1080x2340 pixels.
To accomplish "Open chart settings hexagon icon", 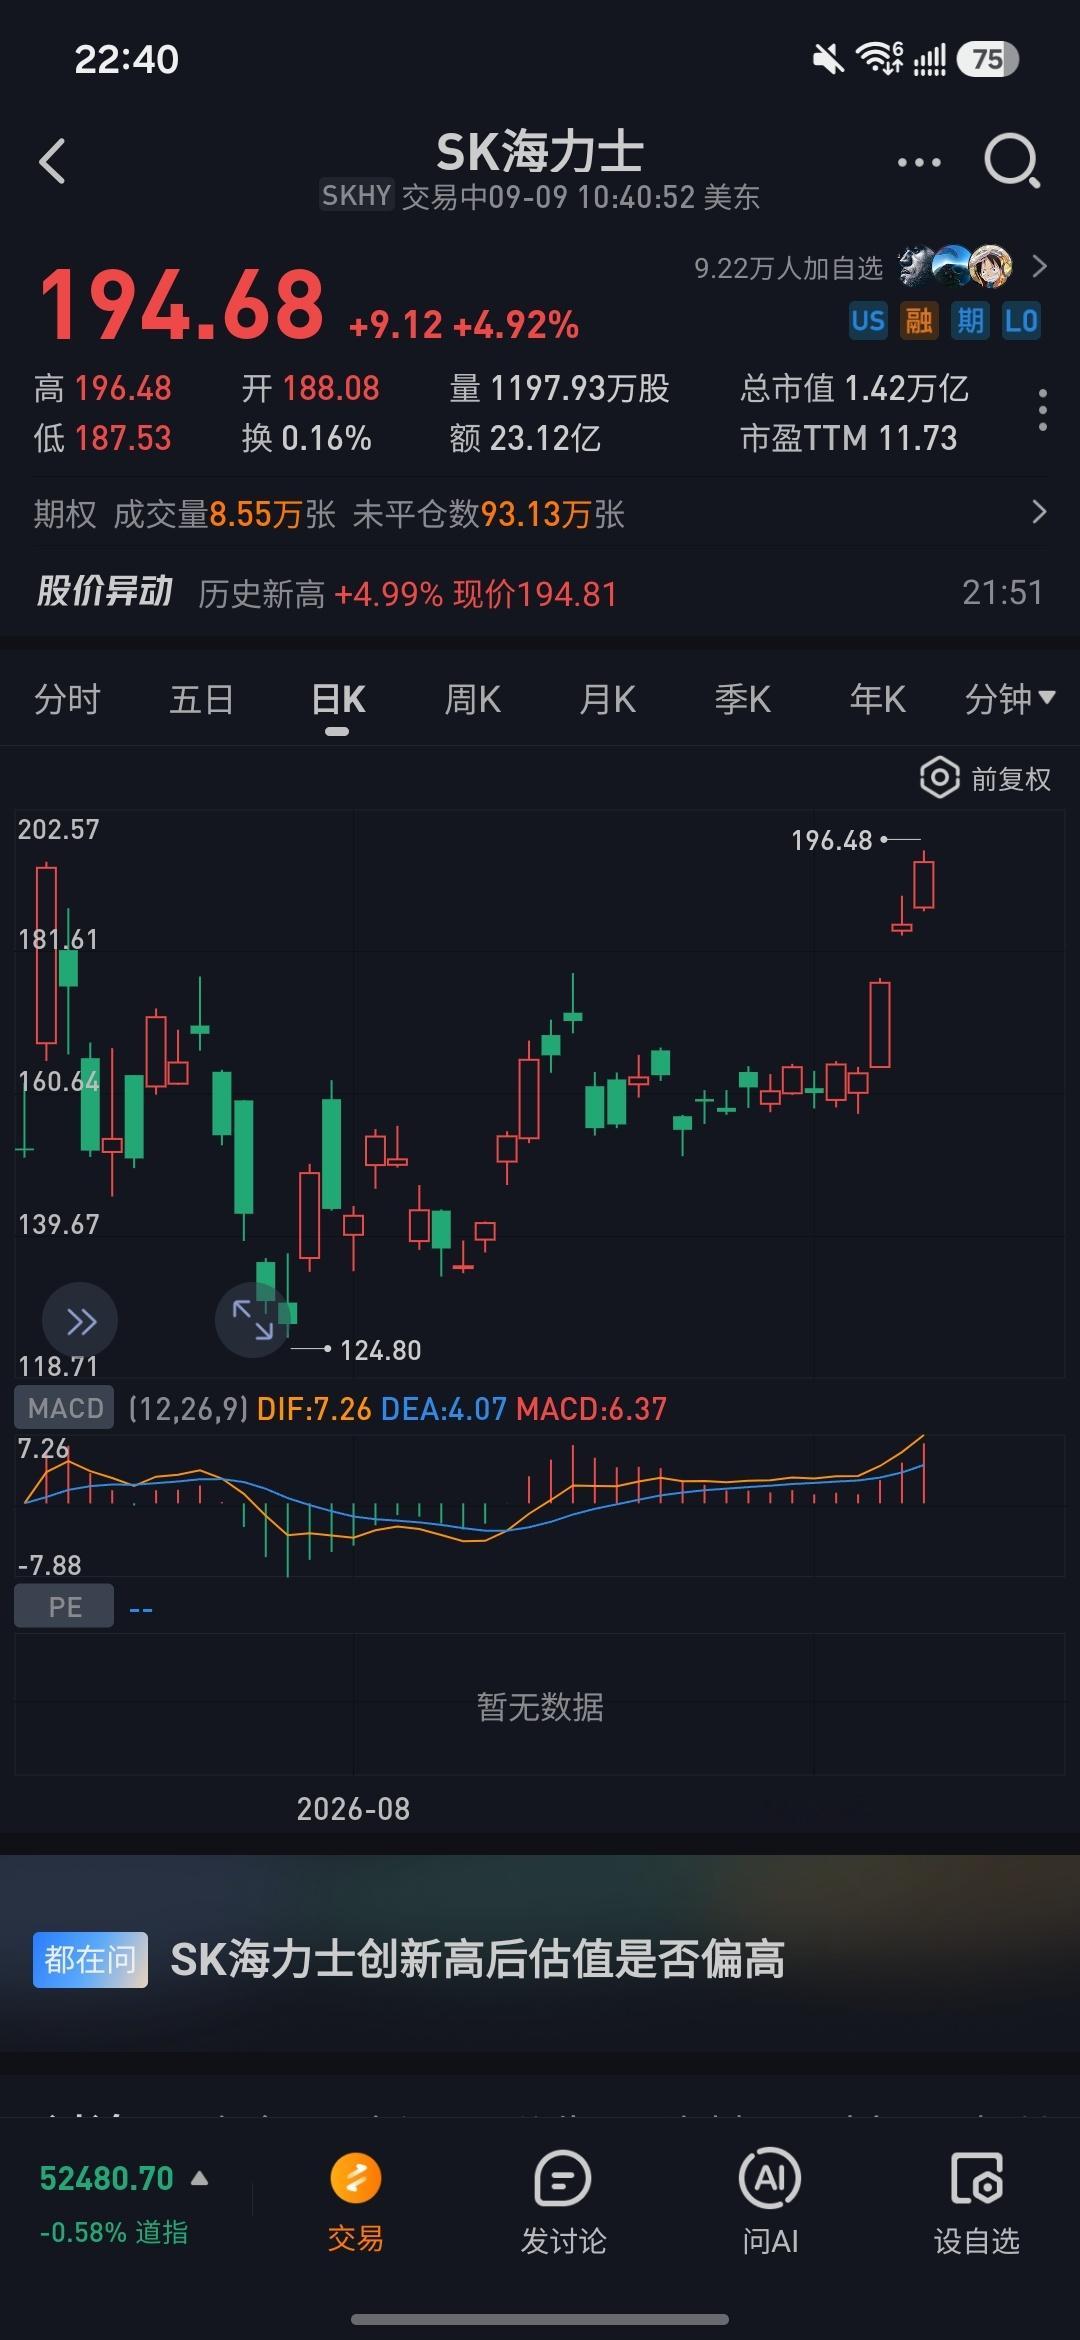I will (x=939, y=778).
